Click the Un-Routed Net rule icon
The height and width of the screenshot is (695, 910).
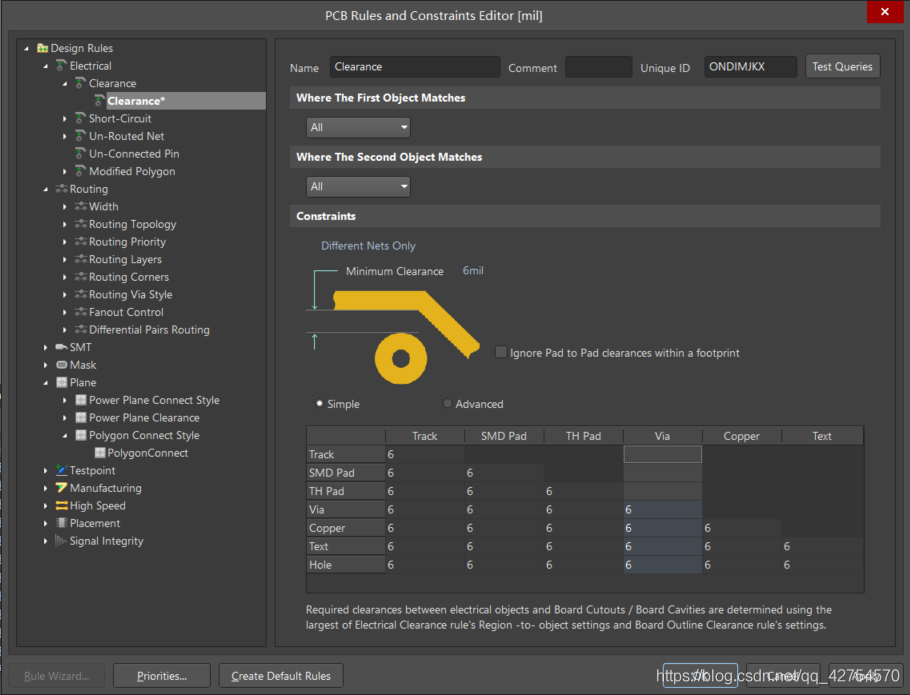[x=80, y=136]
